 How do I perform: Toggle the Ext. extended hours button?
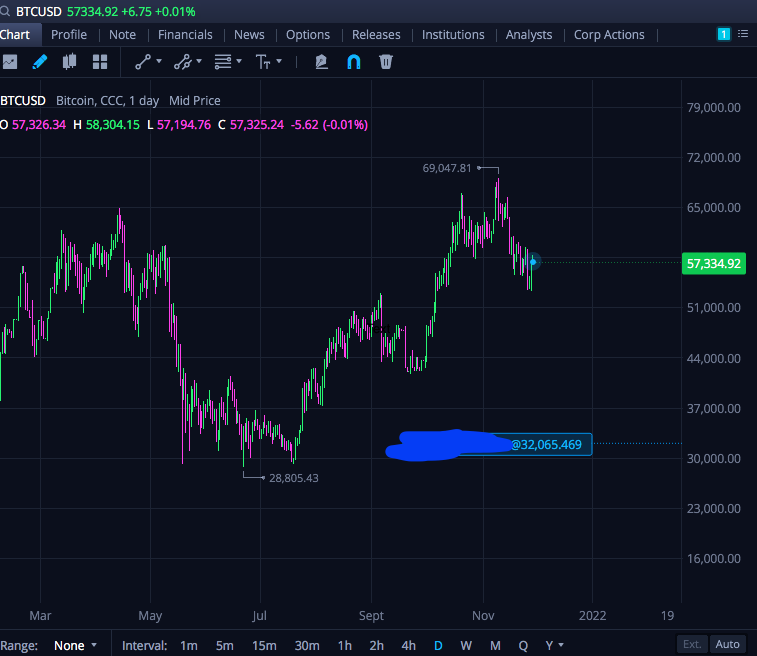pos(692,644)
